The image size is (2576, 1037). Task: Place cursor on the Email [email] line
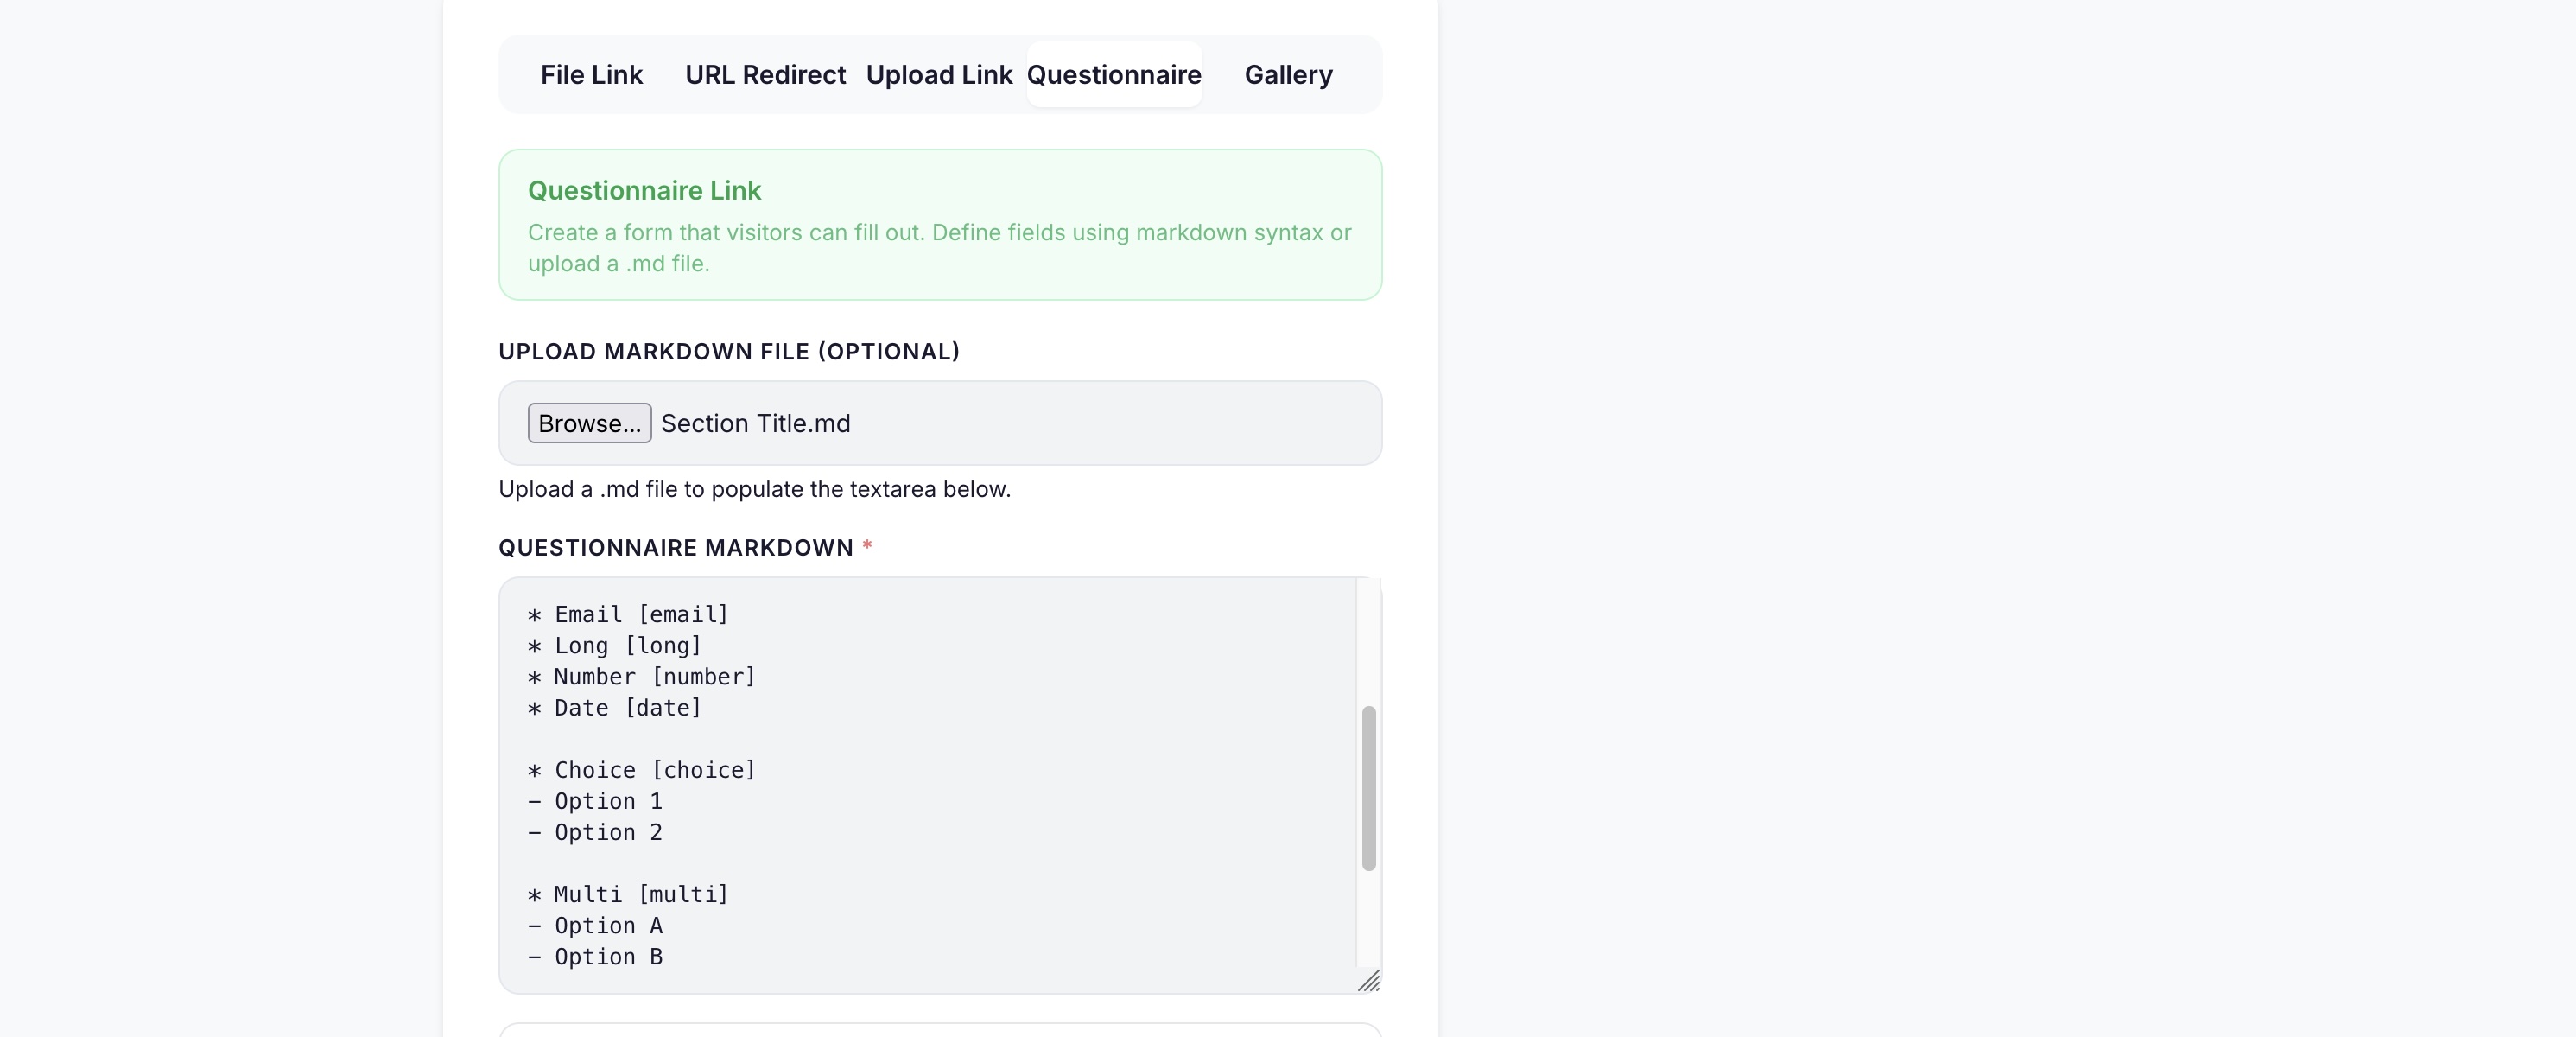coord(628,615)
